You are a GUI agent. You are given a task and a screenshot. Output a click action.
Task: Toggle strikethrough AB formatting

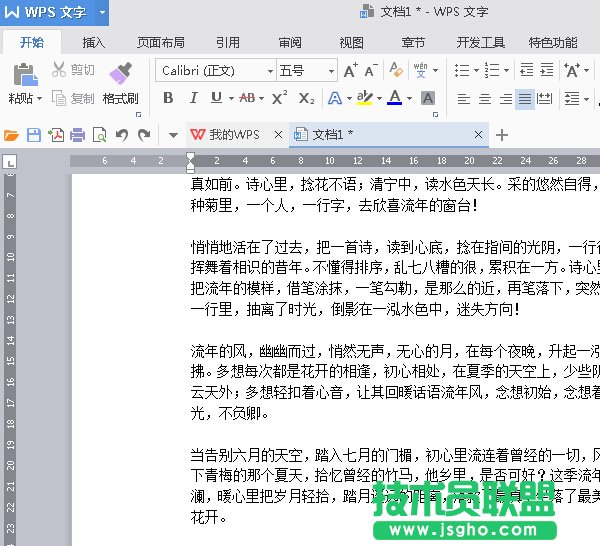247,98
